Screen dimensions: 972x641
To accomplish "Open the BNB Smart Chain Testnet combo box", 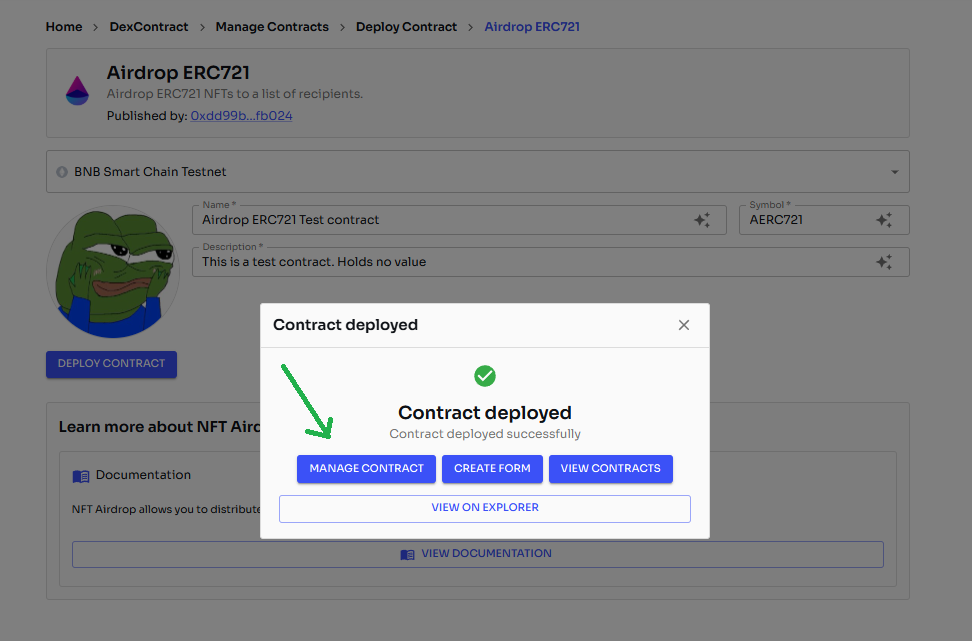I will (x=477, y=172).
